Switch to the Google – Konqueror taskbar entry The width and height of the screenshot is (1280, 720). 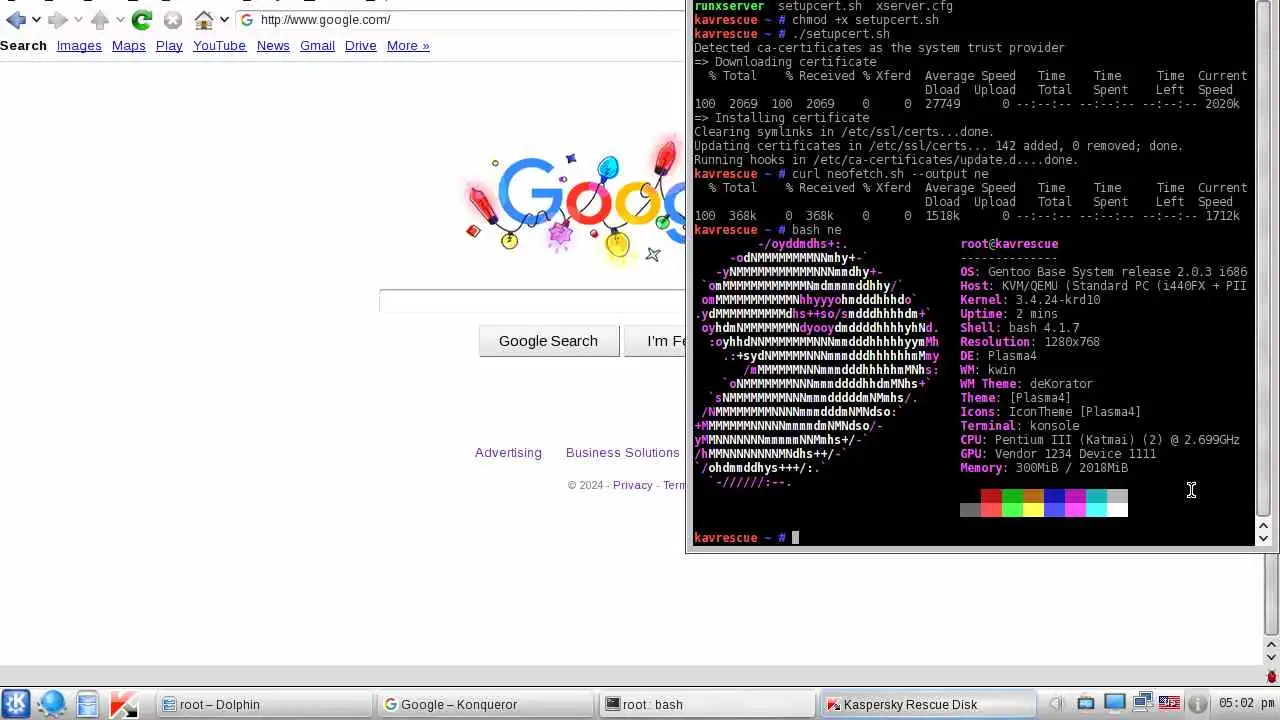487,704
